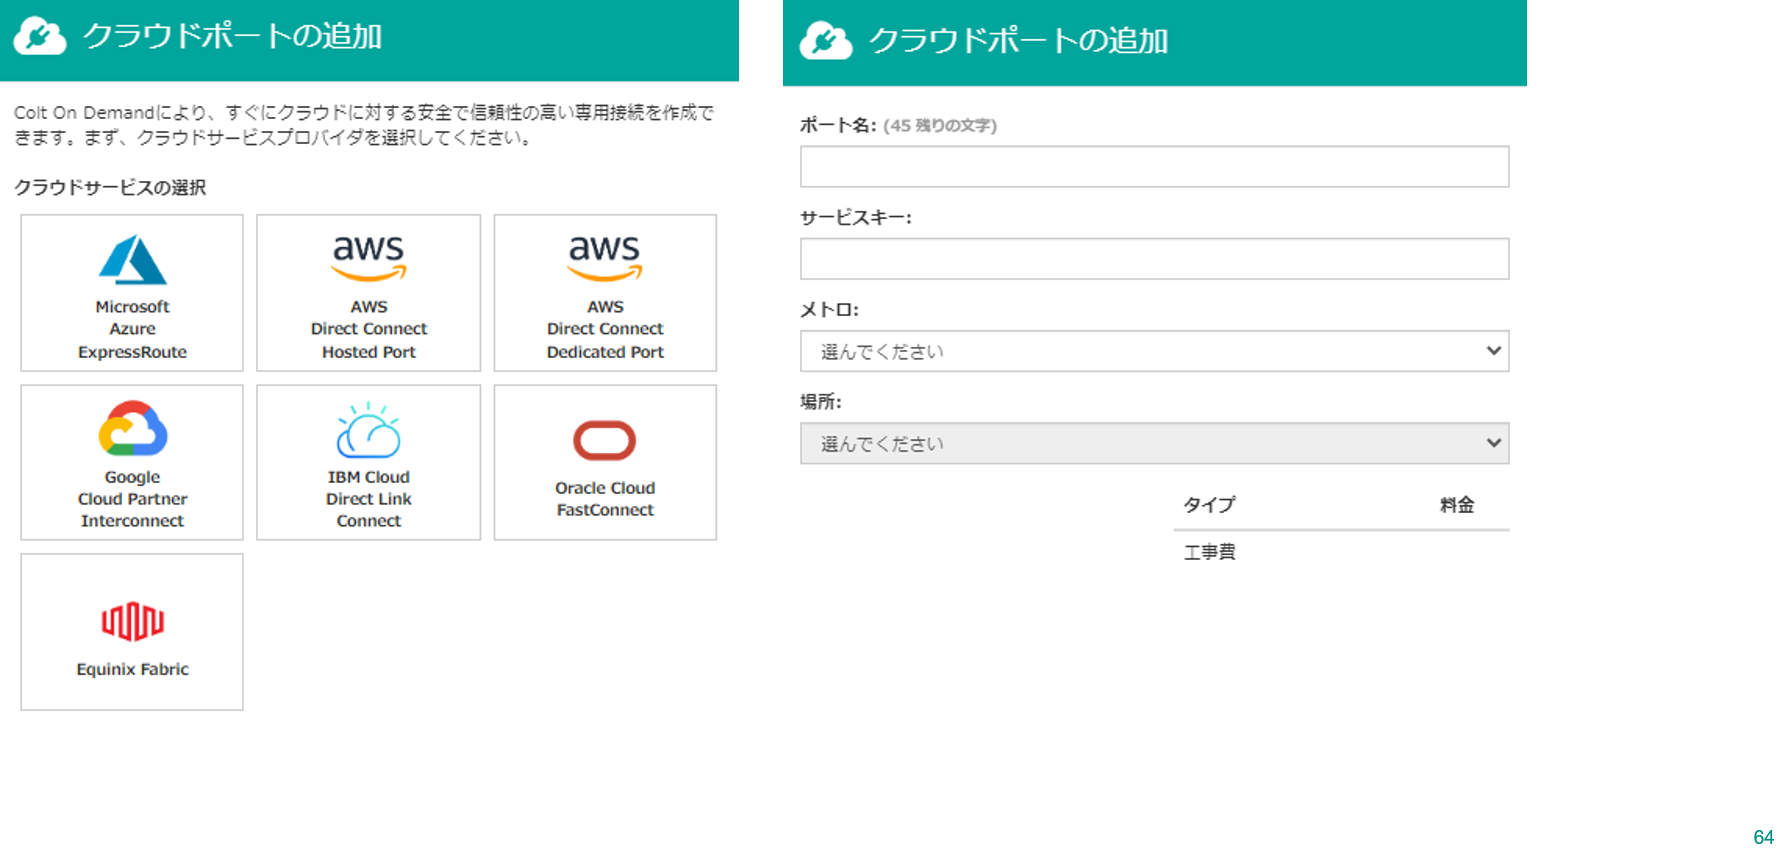This screenshot has width=1787, height=860.
Task: Select the Equinix Fabric card
Action: tap(132, 632)
